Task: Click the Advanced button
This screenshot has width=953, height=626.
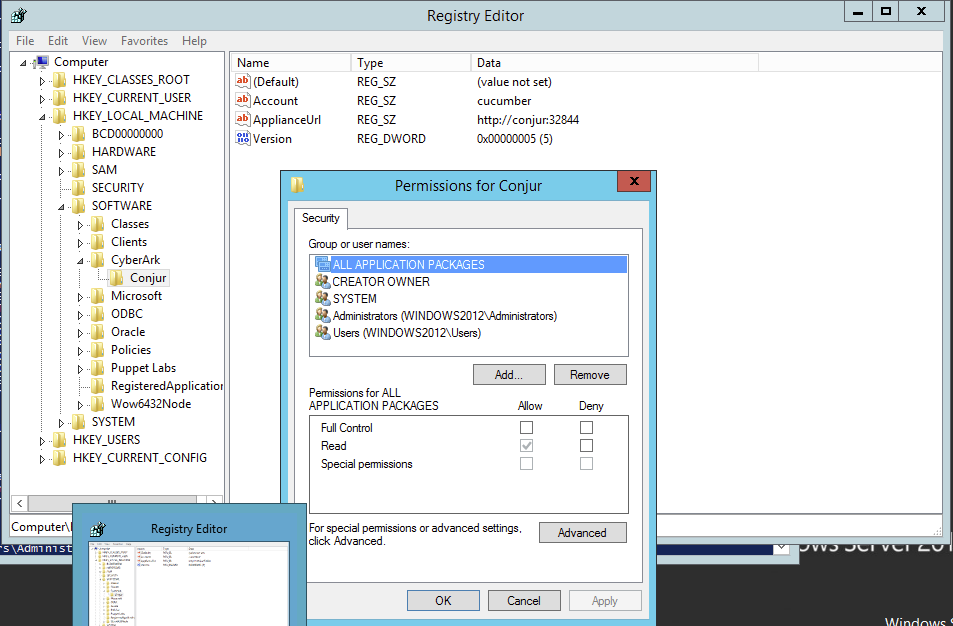Action: point(582,532)
